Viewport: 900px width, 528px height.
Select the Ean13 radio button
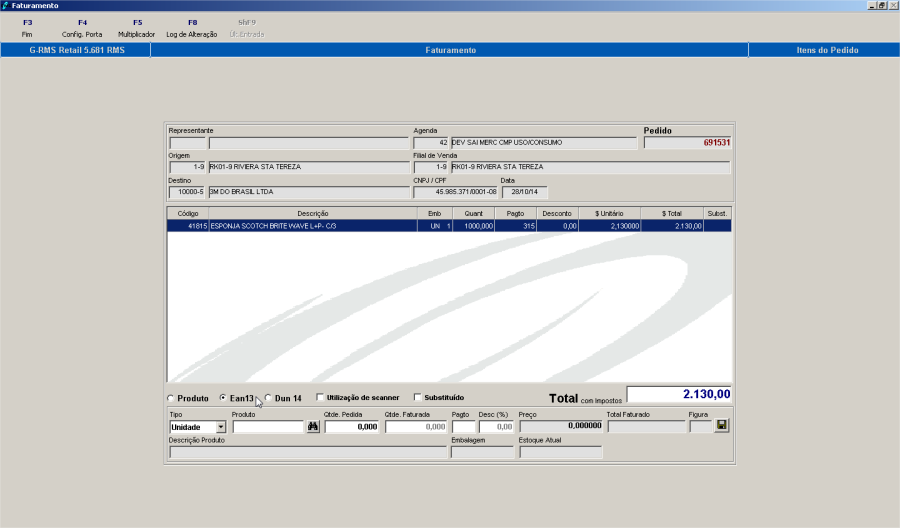[223, 398]
